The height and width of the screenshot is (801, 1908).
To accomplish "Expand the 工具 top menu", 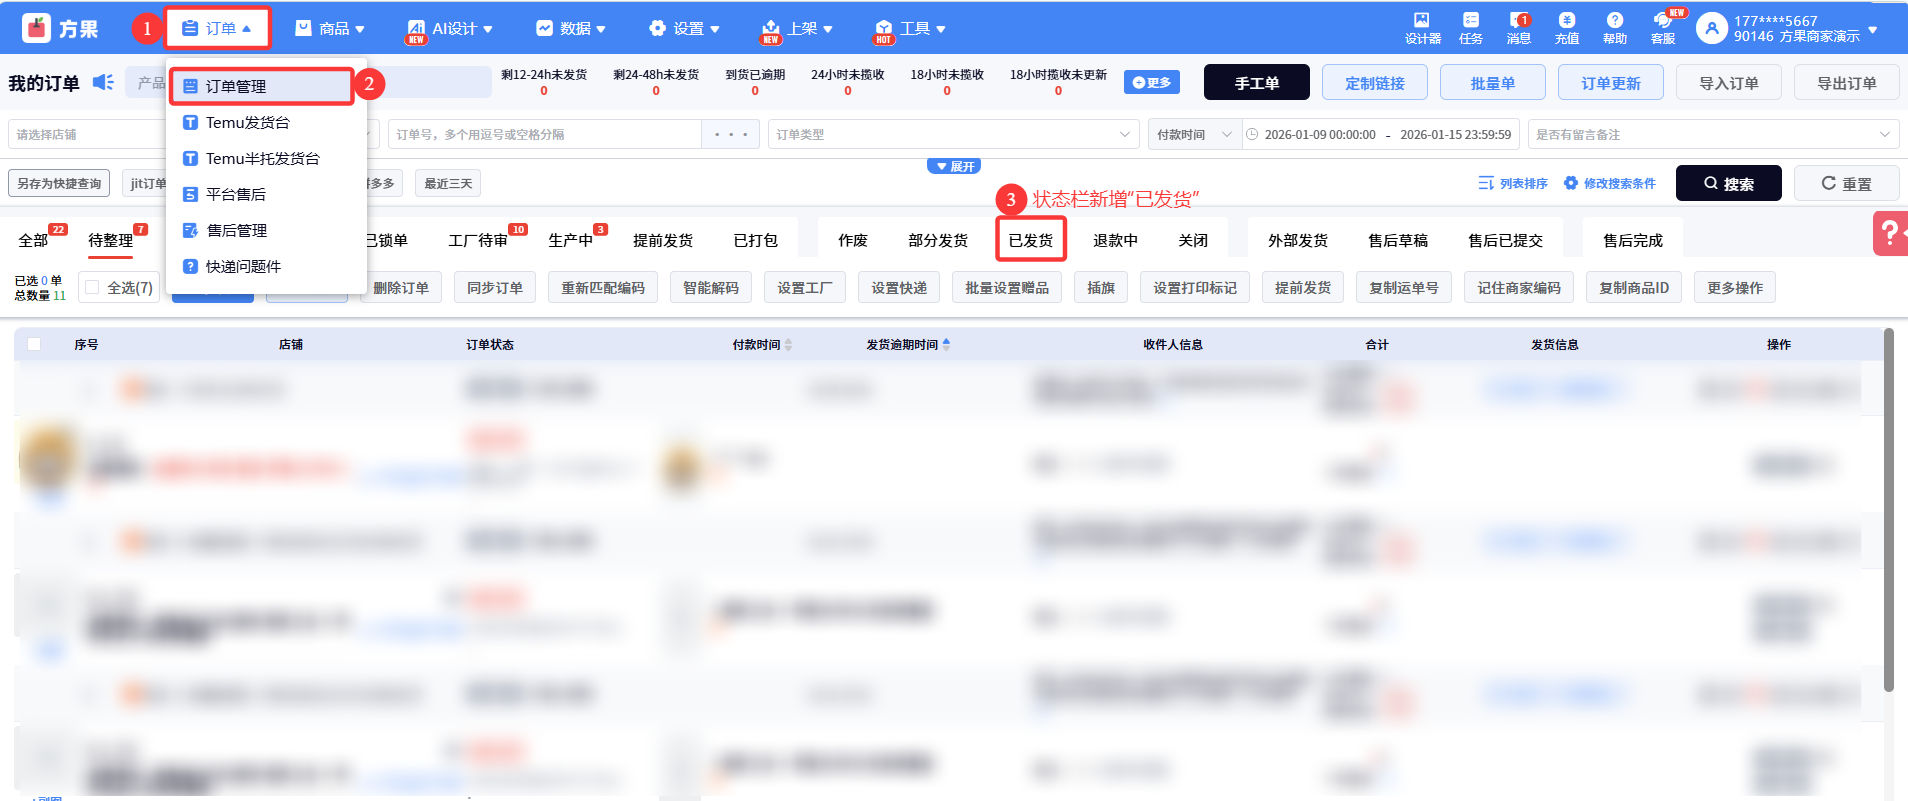I will pyautogui.click(x=910, y=28).
